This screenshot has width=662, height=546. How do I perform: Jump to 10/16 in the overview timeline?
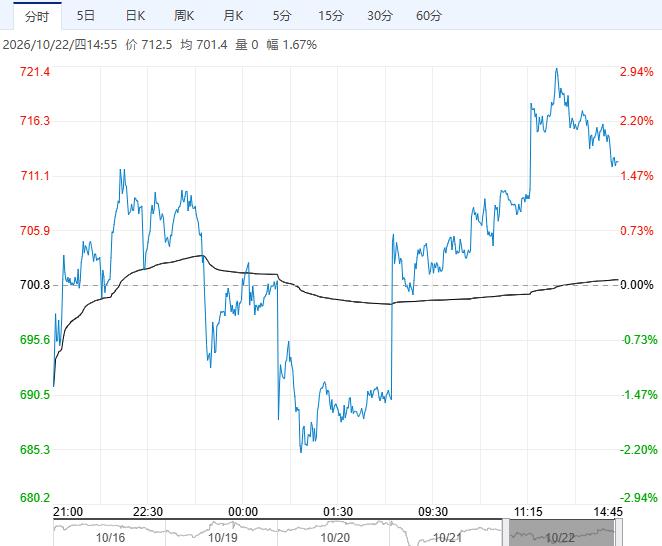[x=110, y=538]
